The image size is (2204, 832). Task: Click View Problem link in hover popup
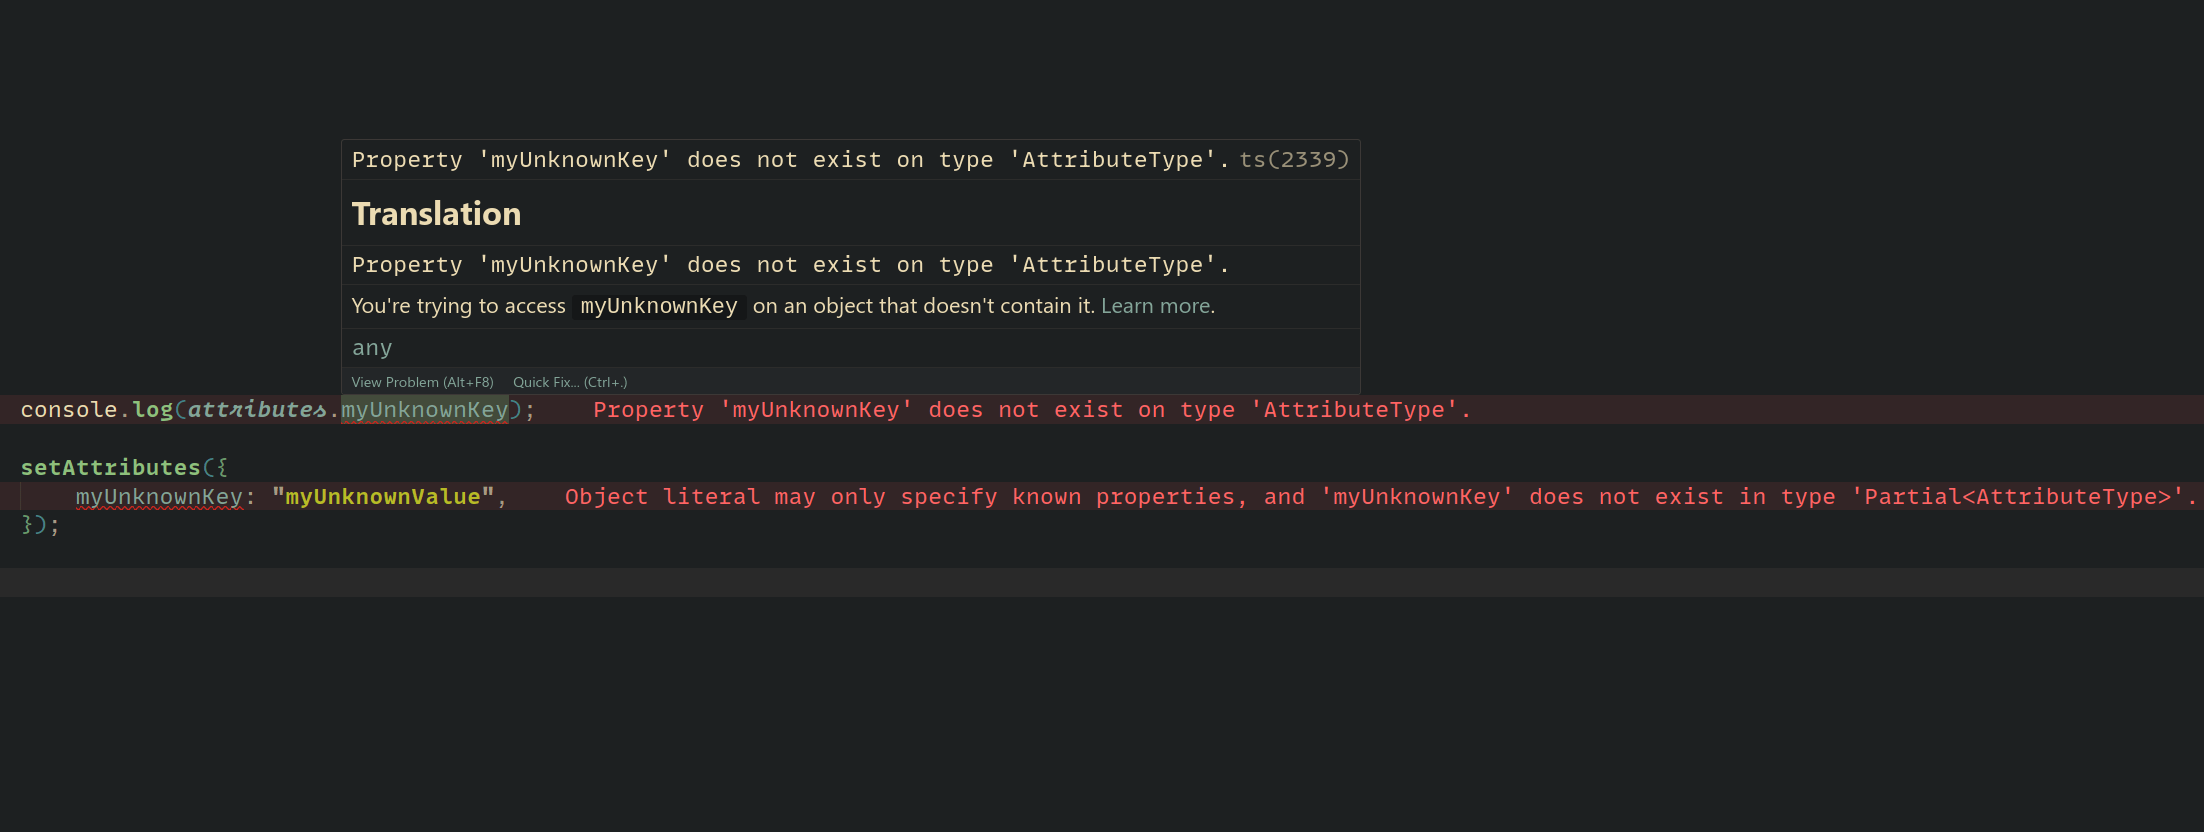pyautogui.click(x=422, y=382)
